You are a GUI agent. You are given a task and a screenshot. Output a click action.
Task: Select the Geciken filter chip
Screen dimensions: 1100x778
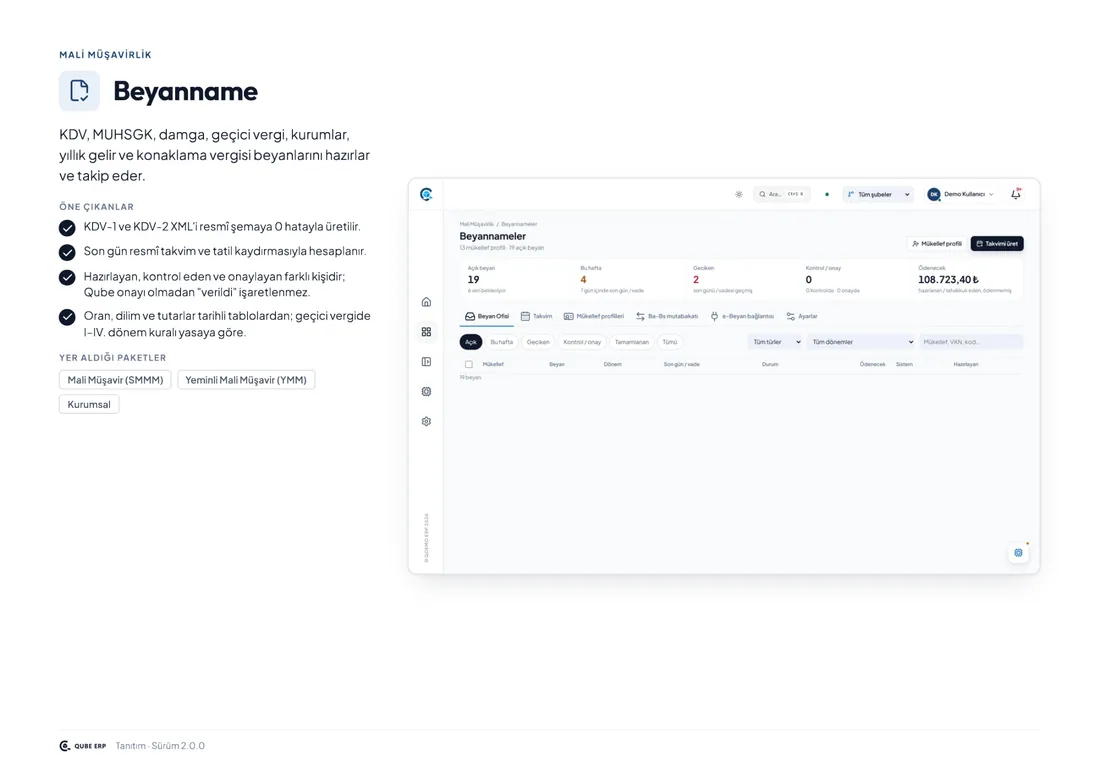538,342
